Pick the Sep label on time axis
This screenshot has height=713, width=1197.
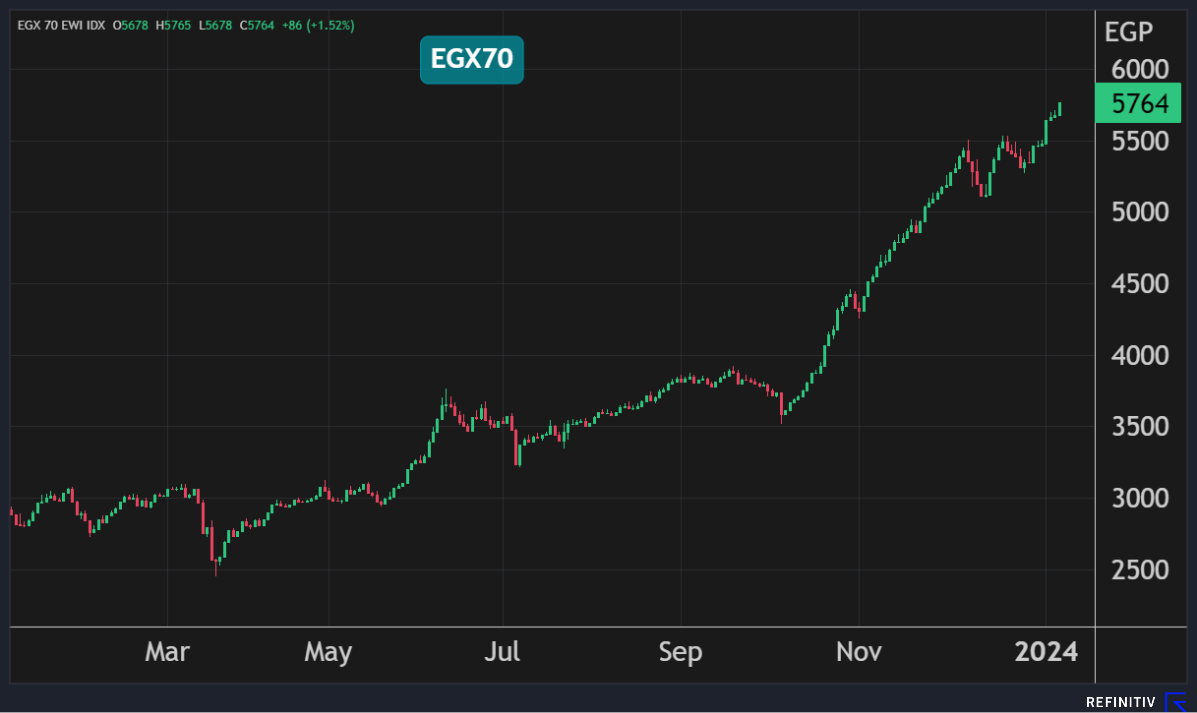click(680, 653)
